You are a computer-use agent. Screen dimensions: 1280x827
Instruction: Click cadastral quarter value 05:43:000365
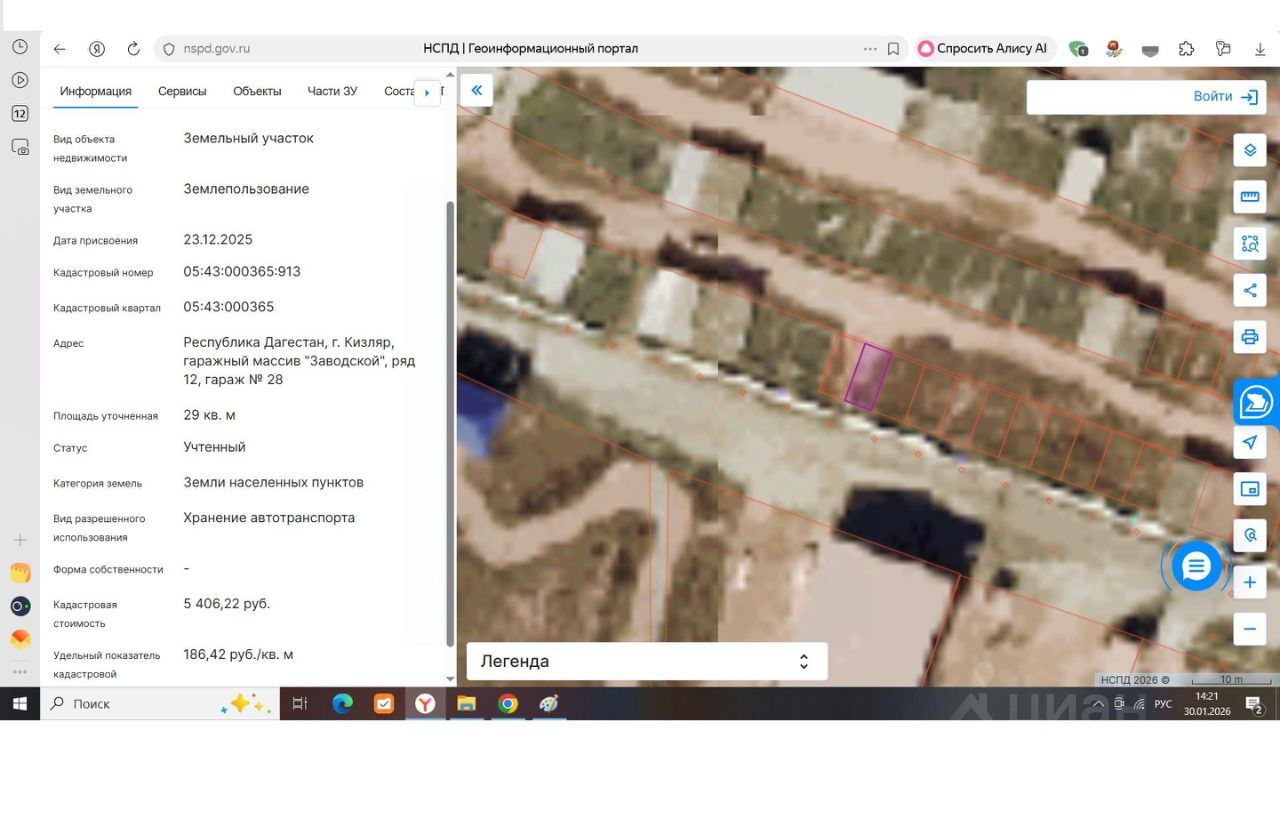(228, 307)
